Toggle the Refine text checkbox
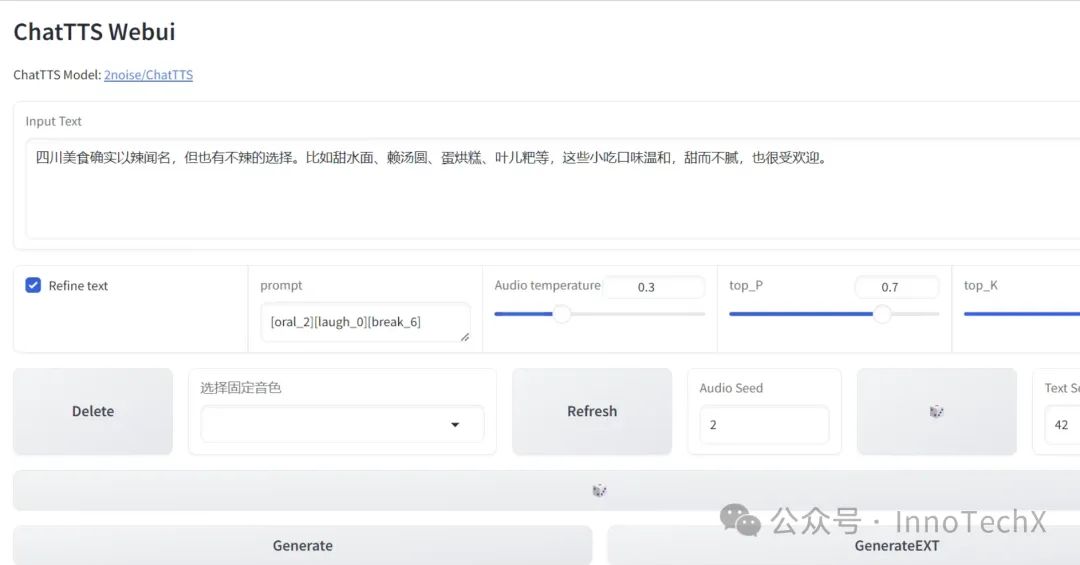 [x=33, y=285]
